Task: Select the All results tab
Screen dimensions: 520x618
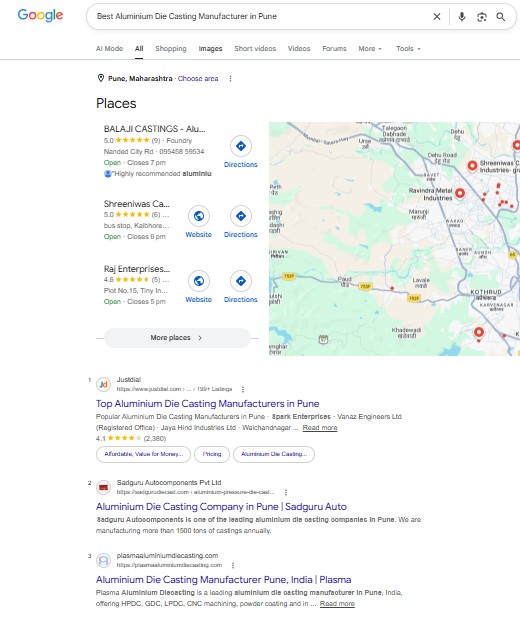Action: (x=139, y=48)
